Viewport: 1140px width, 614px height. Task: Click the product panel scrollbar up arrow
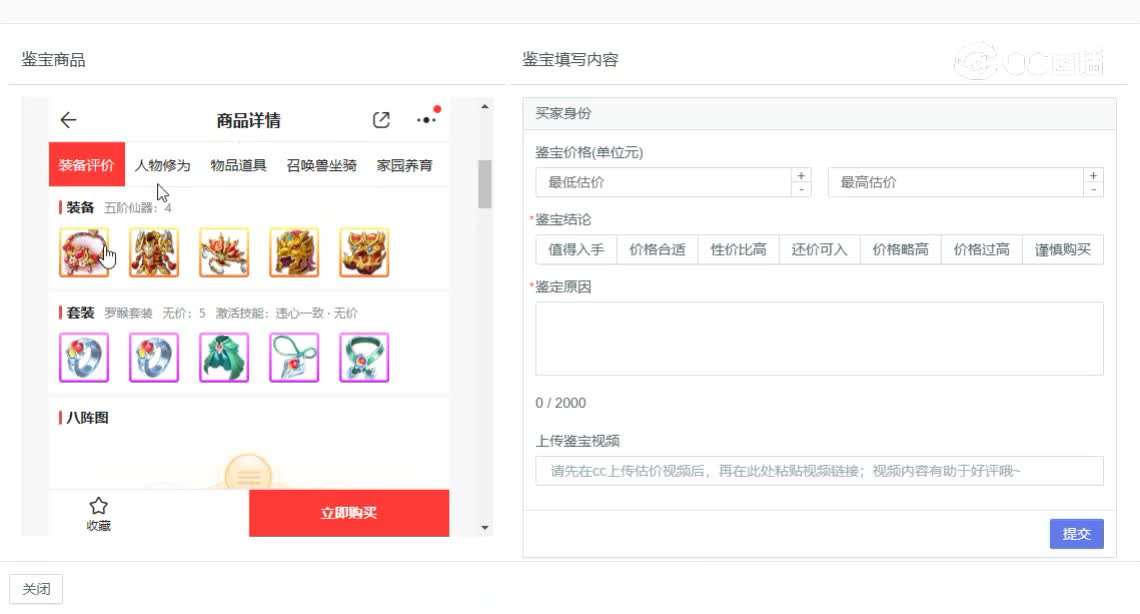[x=485, y=107]
